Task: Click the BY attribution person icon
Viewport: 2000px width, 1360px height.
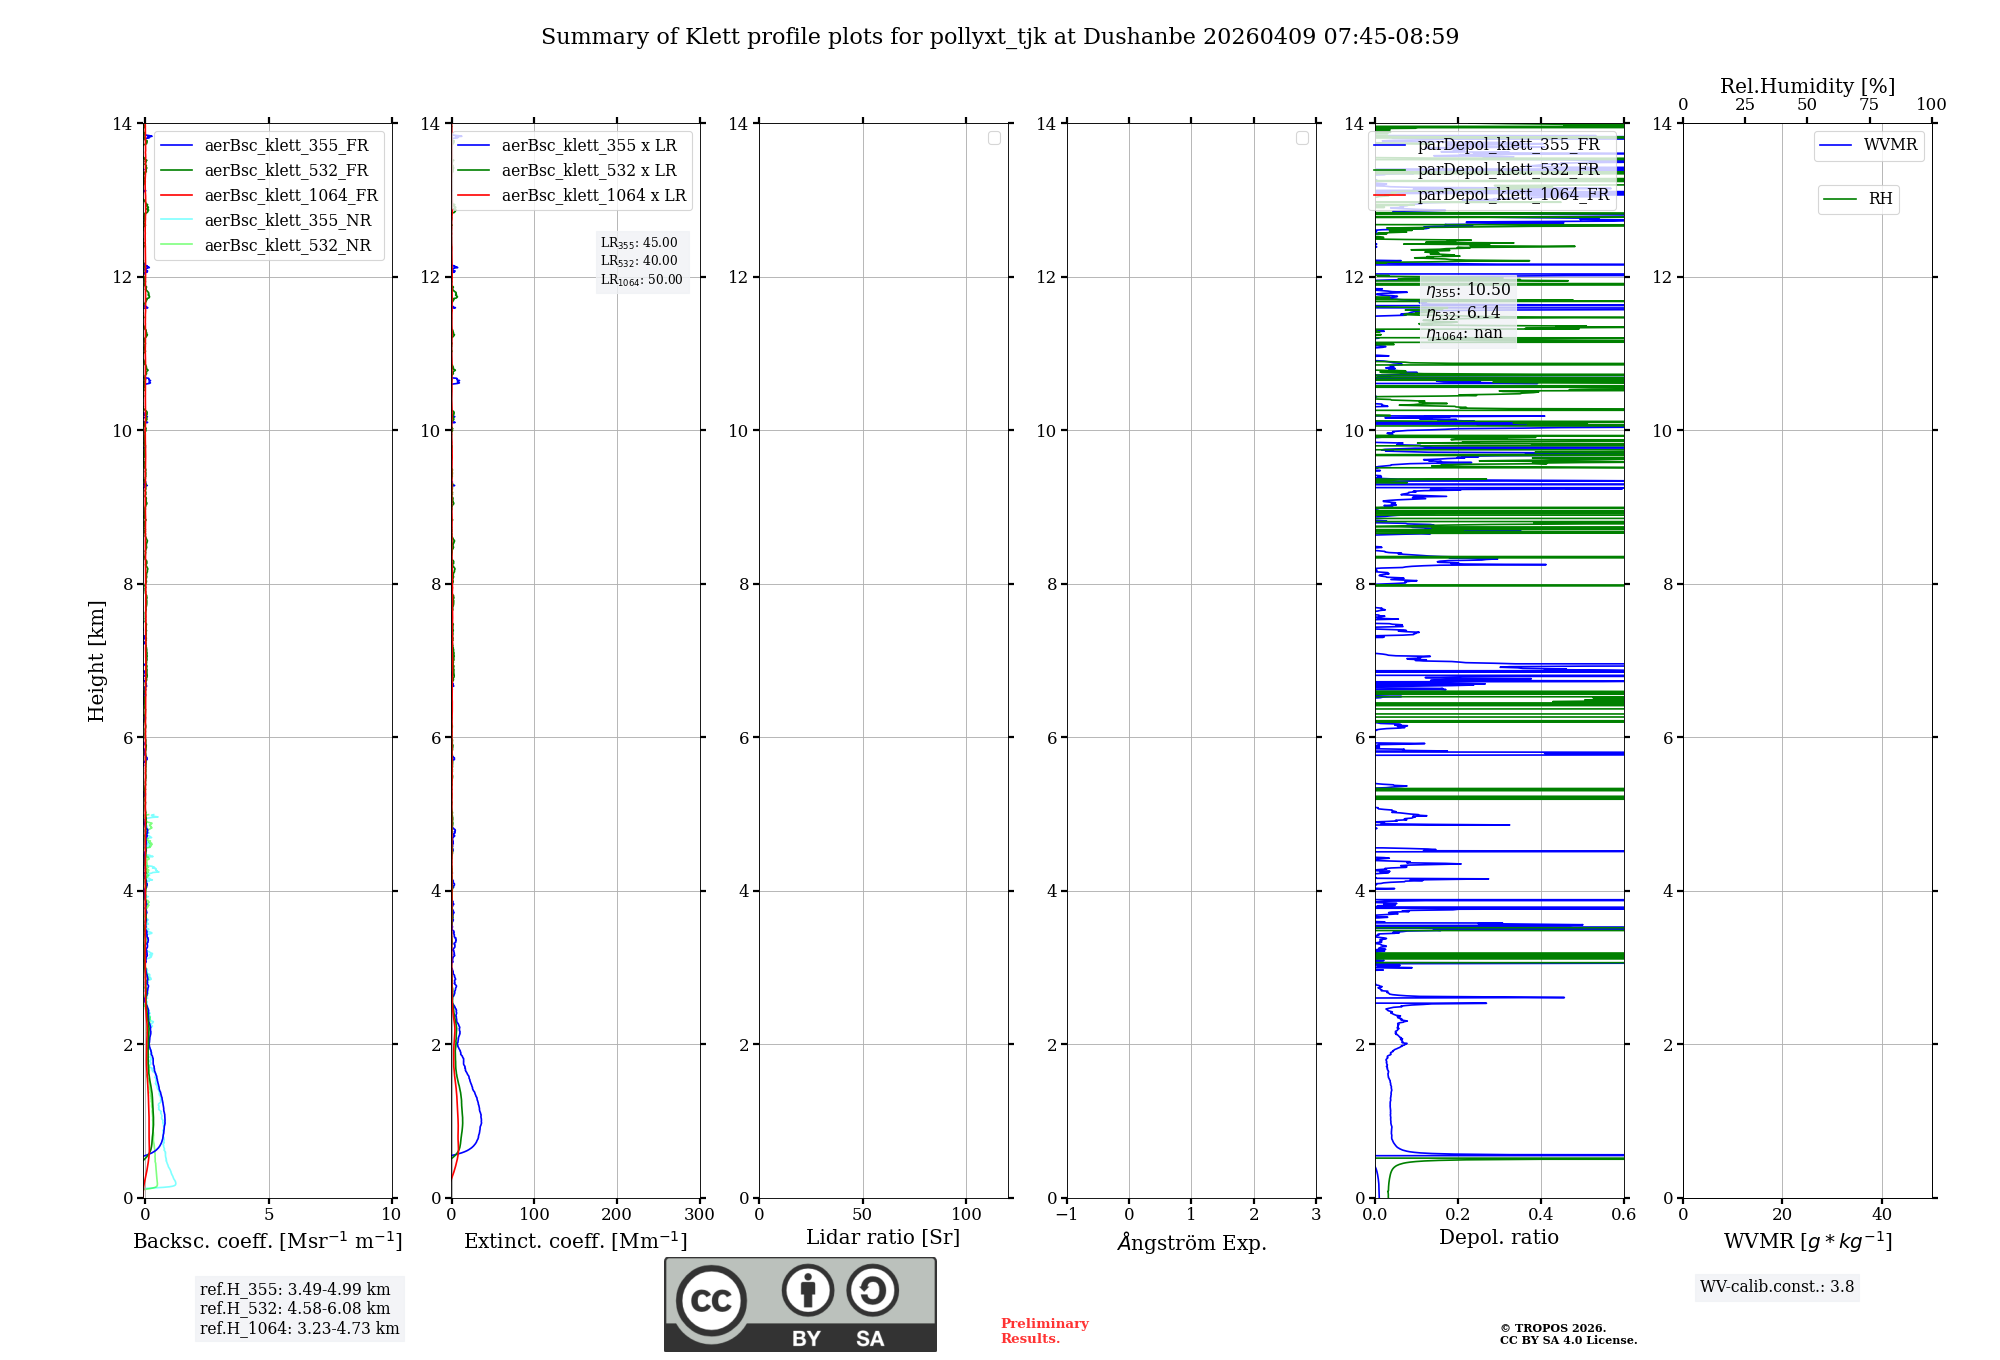Action: (x=807, y=1290)
